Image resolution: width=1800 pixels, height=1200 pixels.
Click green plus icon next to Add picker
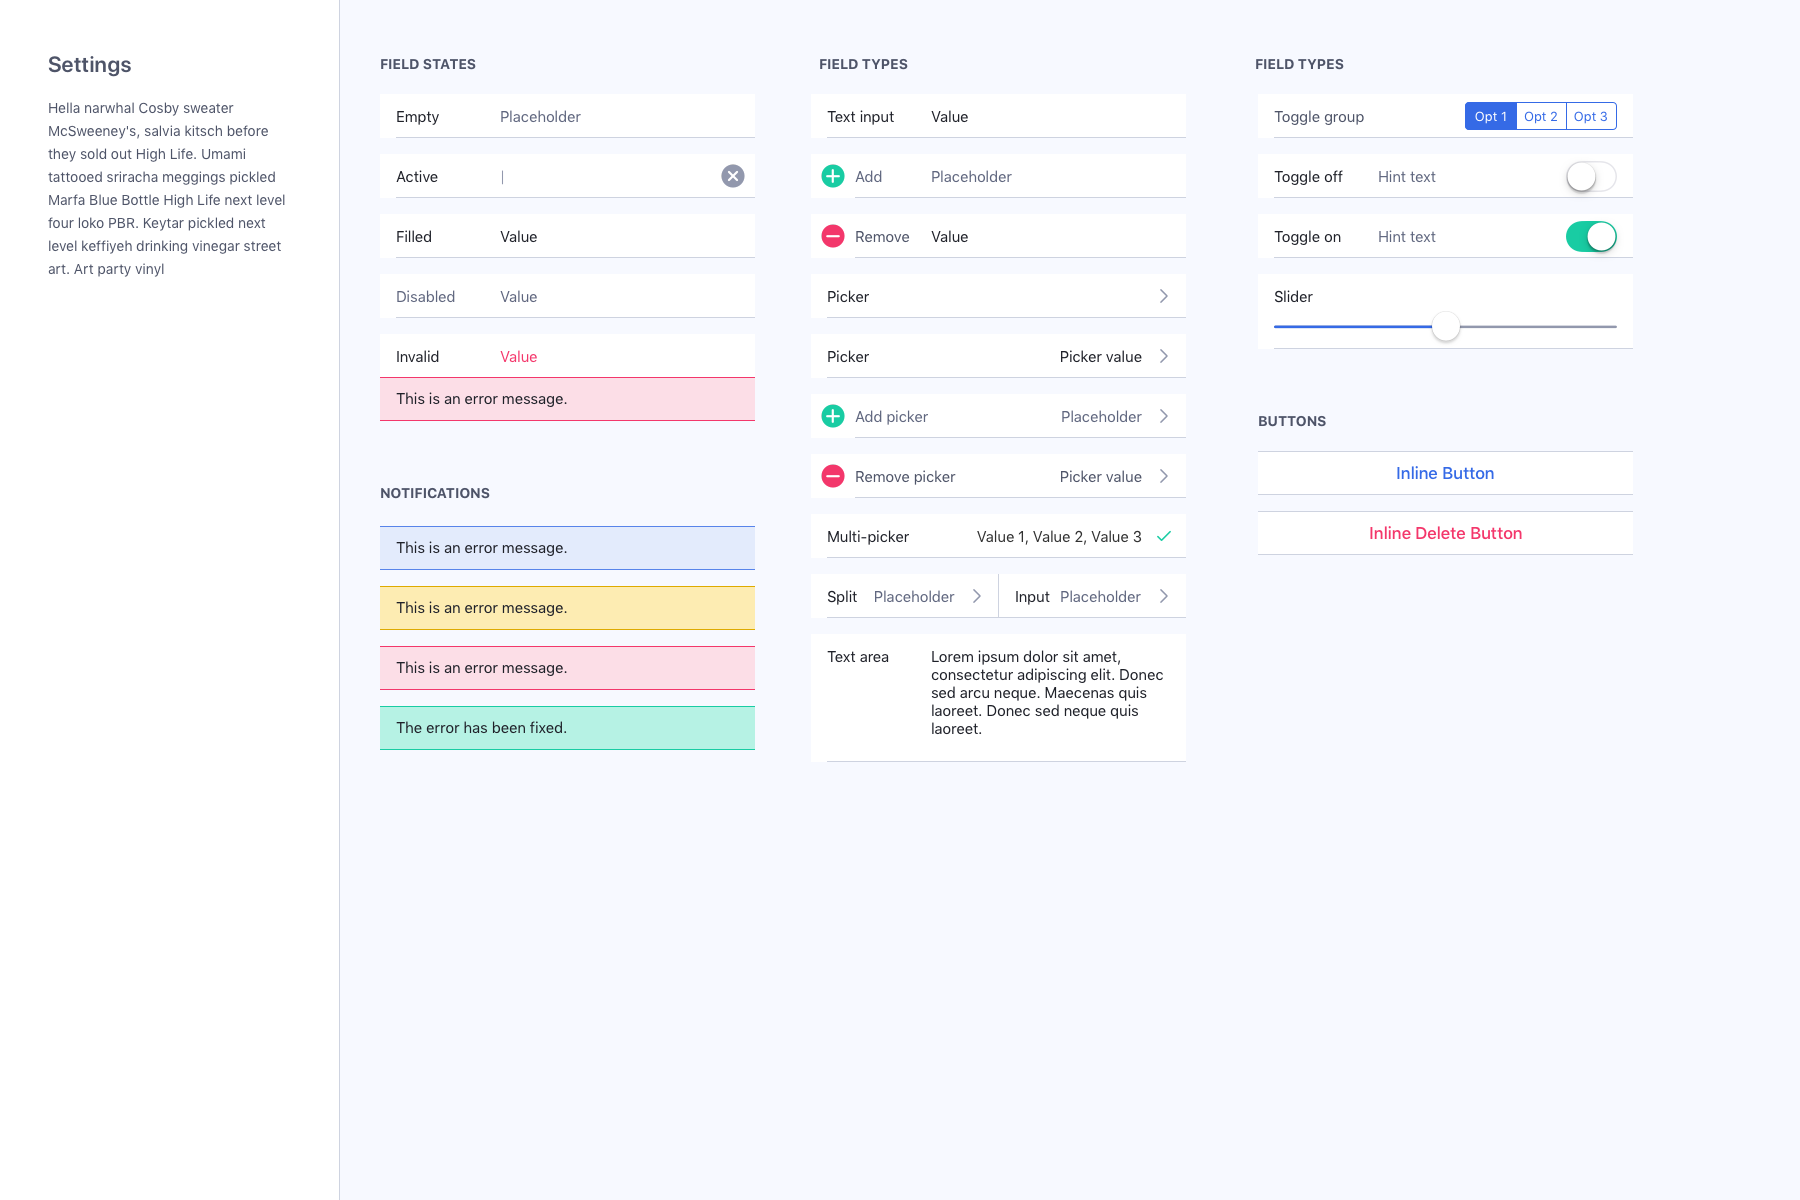pyautogui.click(x=833, y=416)
